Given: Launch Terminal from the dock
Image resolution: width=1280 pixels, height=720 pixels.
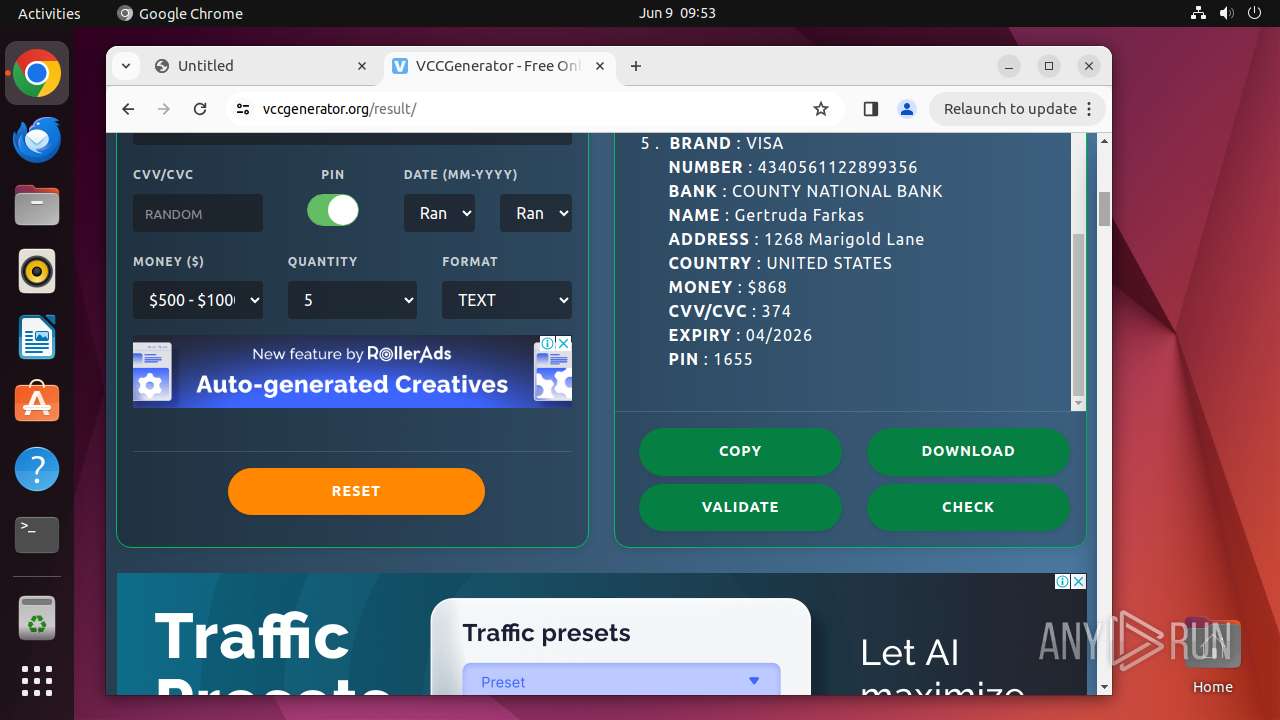Looking at the screenshot, I should 37,535.
